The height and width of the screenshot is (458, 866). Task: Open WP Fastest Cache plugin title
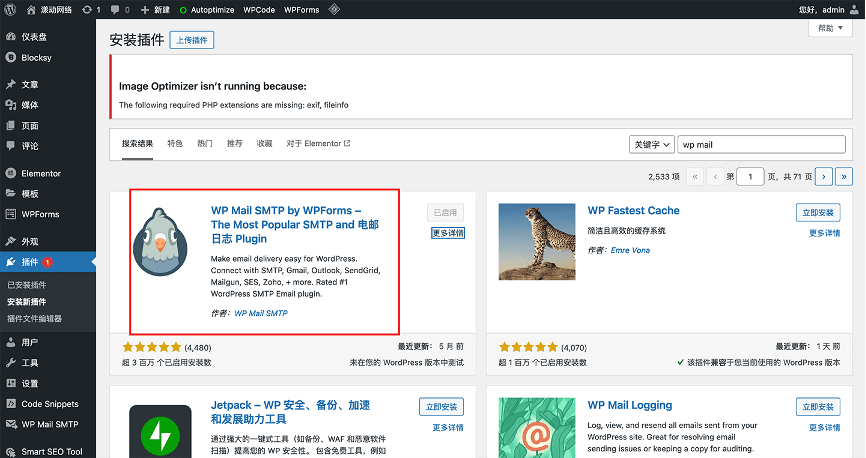pyautogui.click(x=633, y=210)
